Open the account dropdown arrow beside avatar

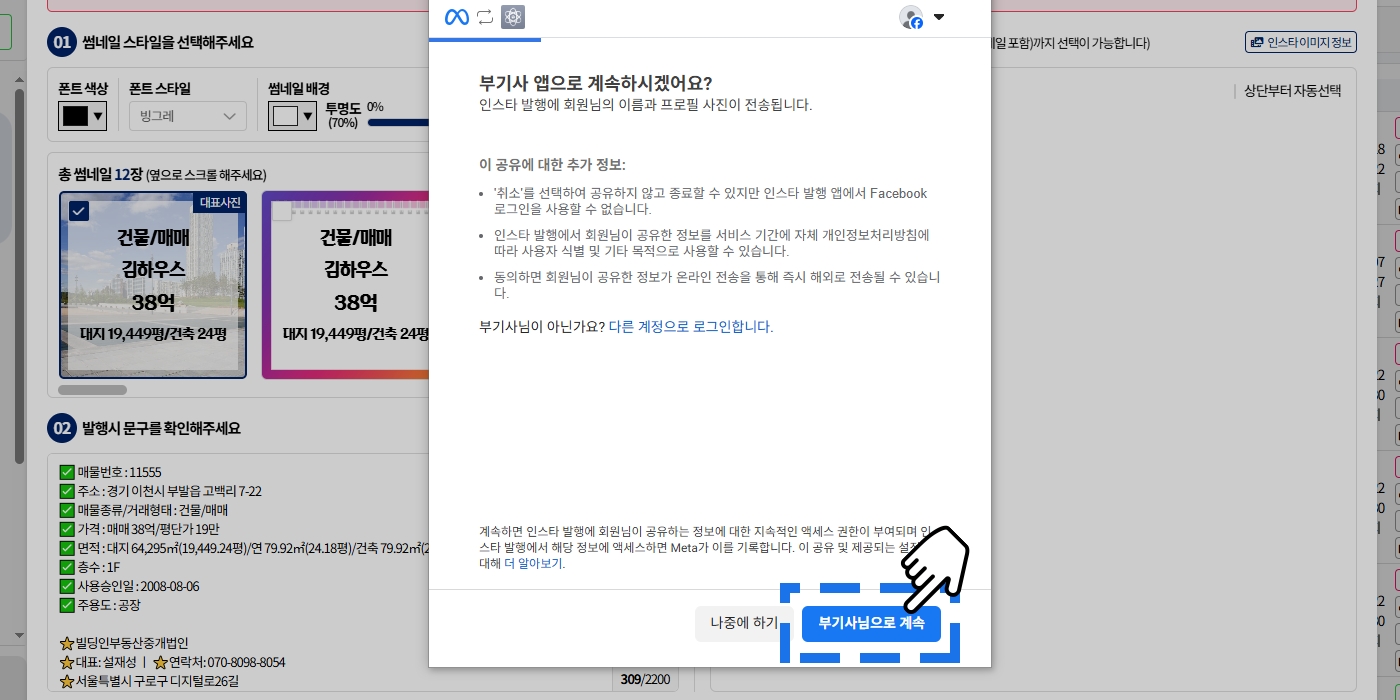(x=938, y=17)
